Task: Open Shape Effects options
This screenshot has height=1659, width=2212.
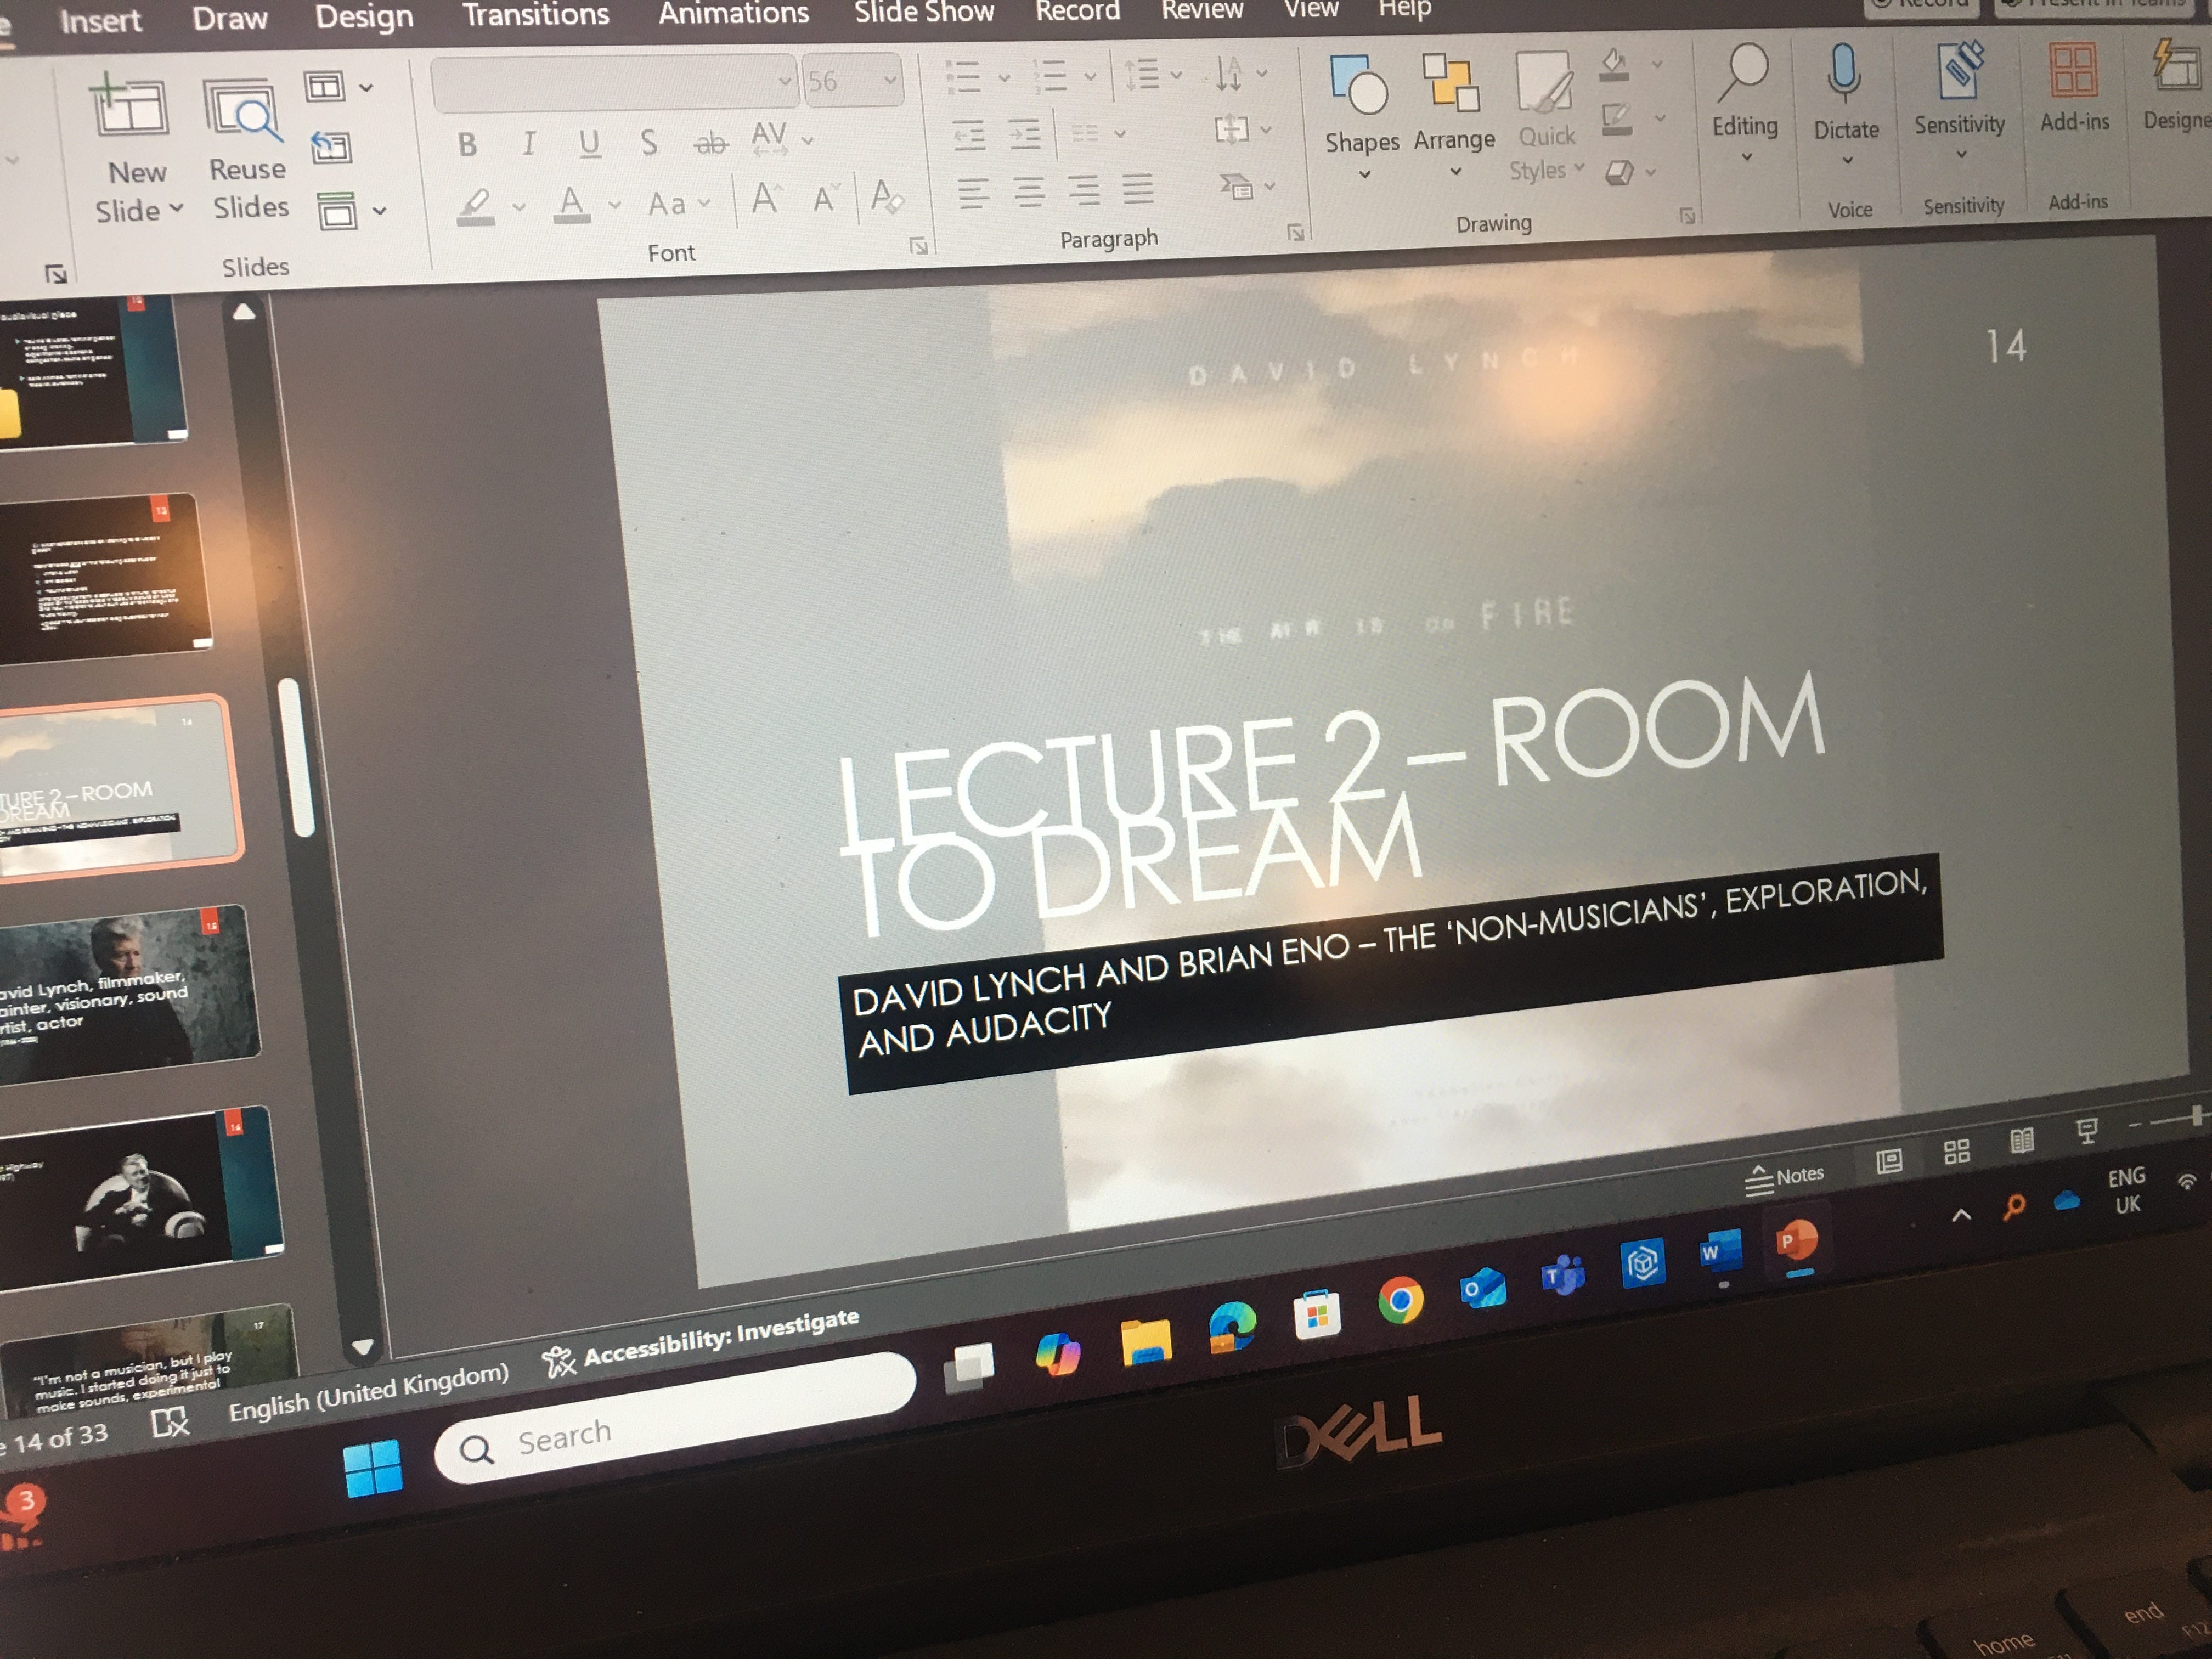Action: coord(1630,173)
